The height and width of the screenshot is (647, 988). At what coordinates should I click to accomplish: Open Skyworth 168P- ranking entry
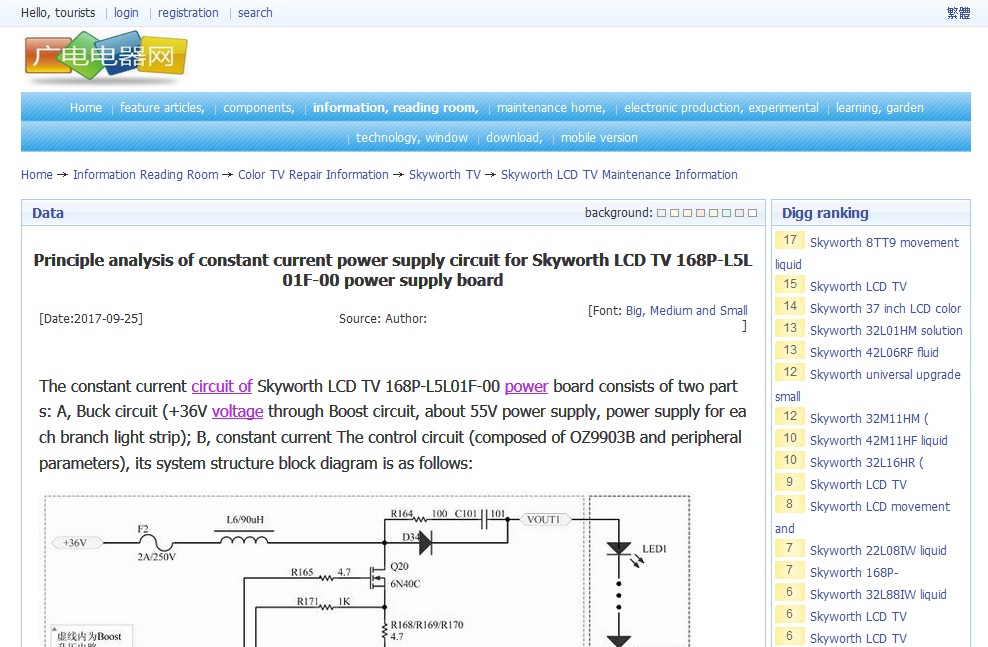click(854, 573)
